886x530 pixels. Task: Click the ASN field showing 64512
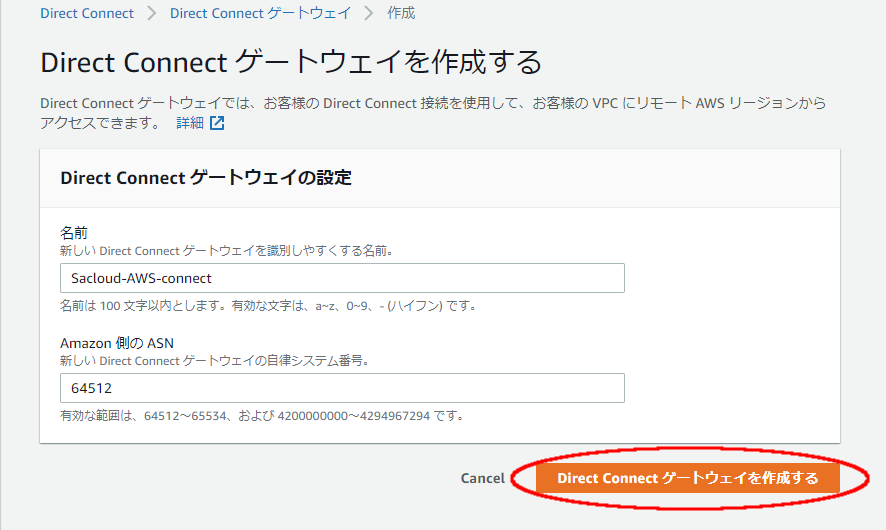pyautogui.click(x=342, y=388)
